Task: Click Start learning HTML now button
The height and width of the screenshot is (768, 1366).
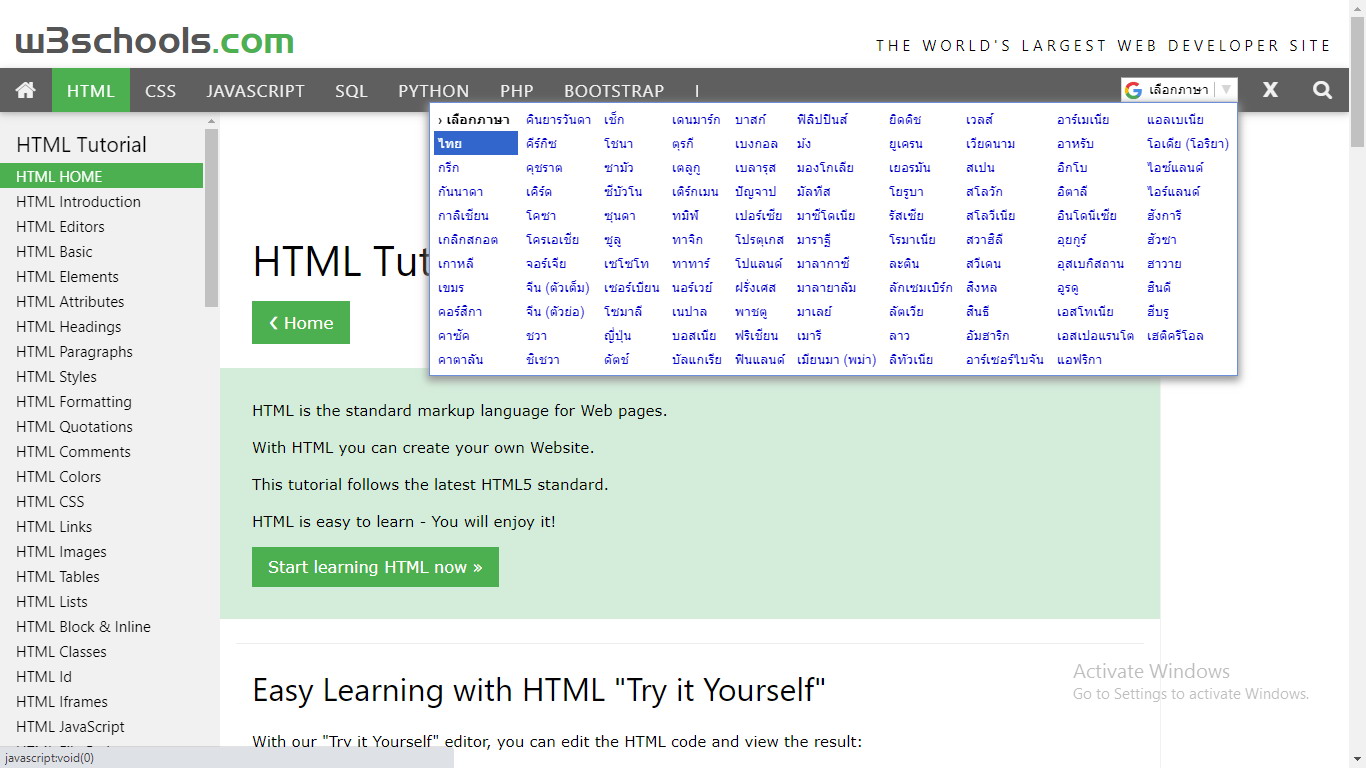Action: click(x=375, y=567)
